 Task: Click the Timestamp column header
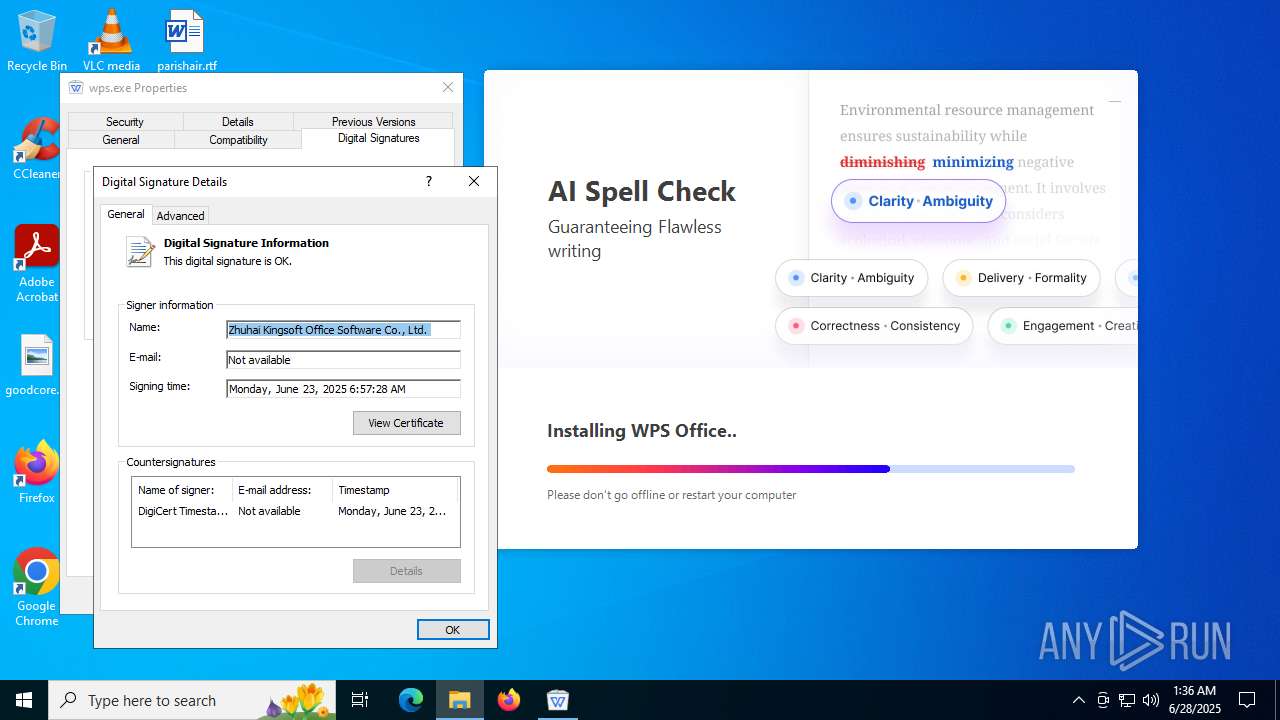coord(395,490)
